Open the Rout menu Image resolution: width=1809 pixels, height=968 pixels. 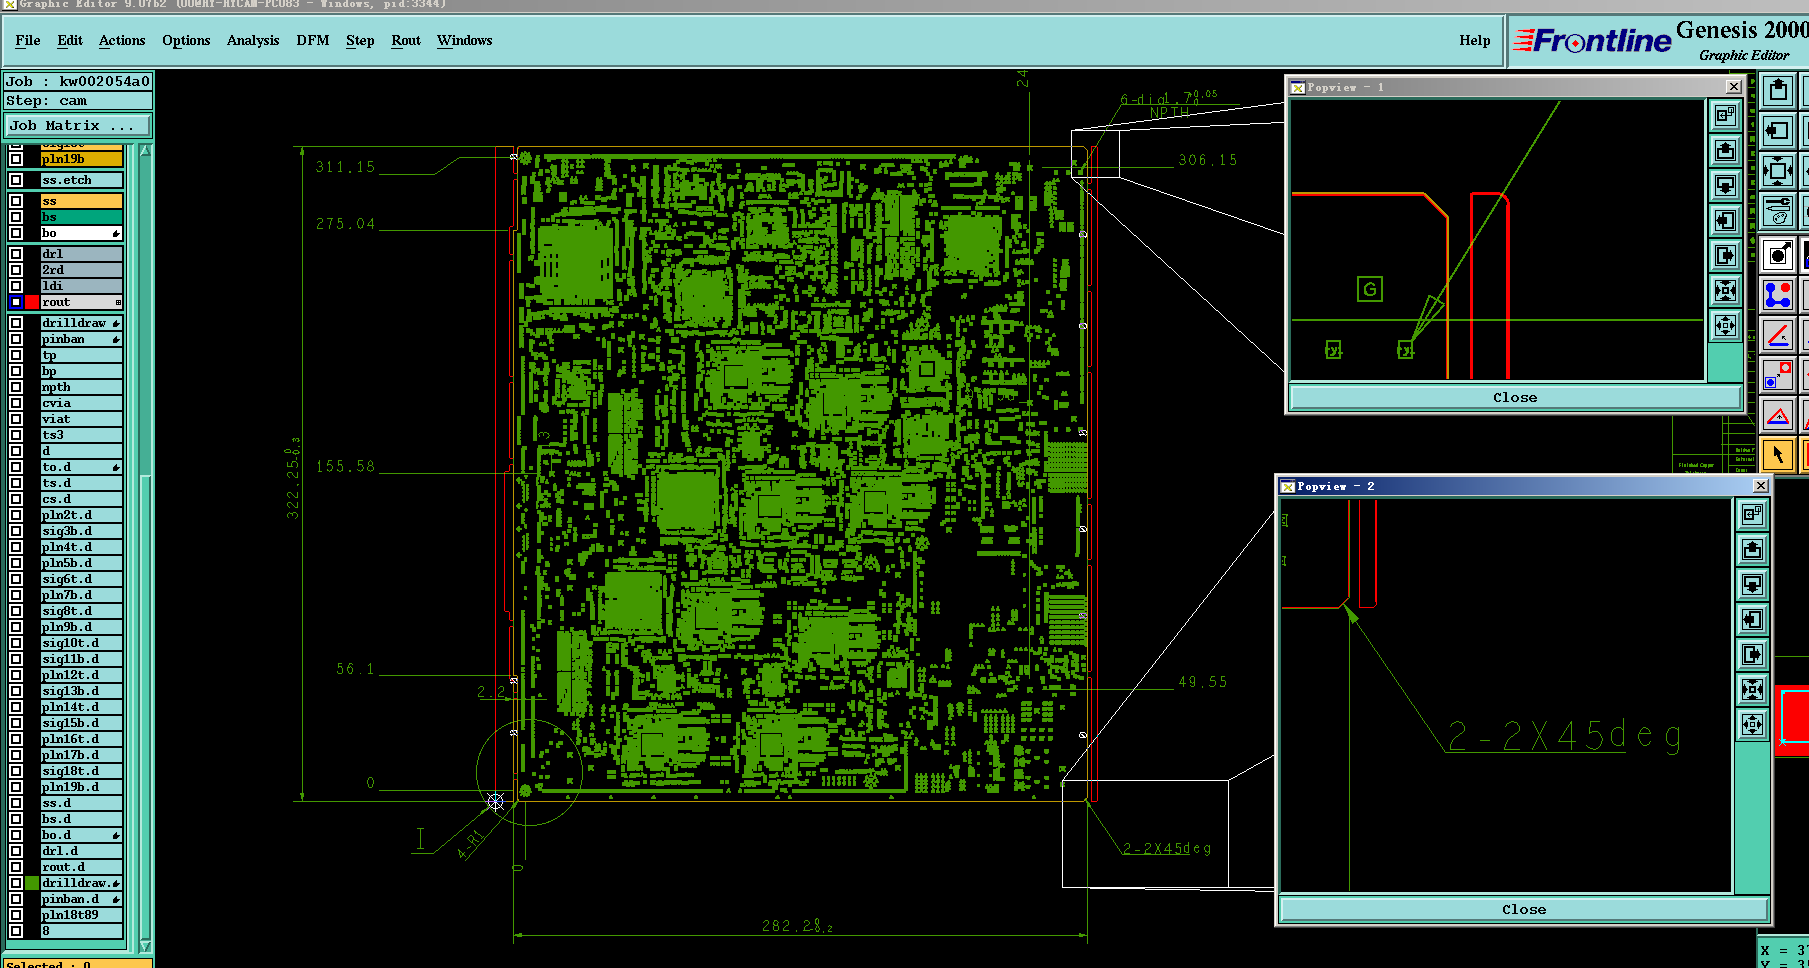[406, 40]
